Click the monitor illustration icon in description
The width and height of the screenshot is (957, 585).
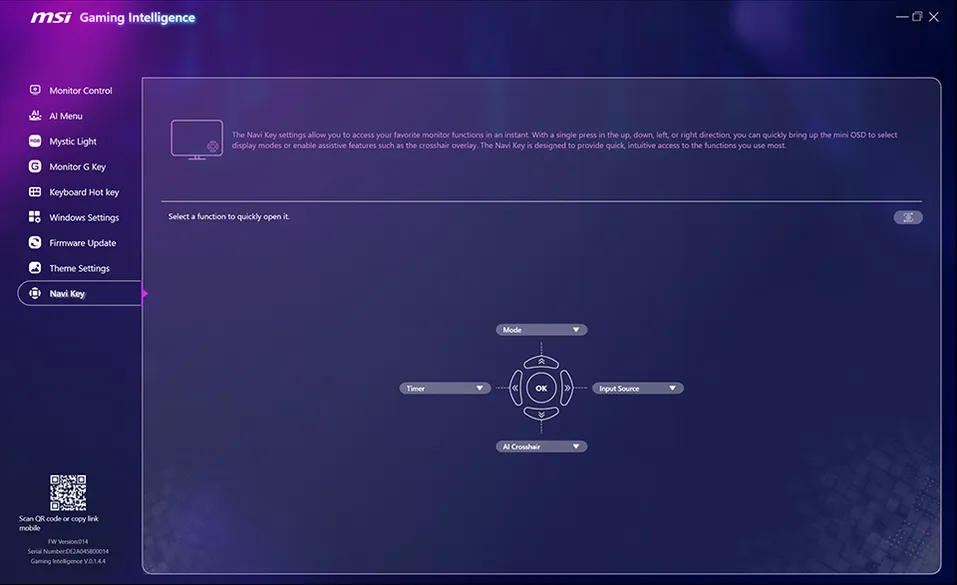tap(197, 139)
